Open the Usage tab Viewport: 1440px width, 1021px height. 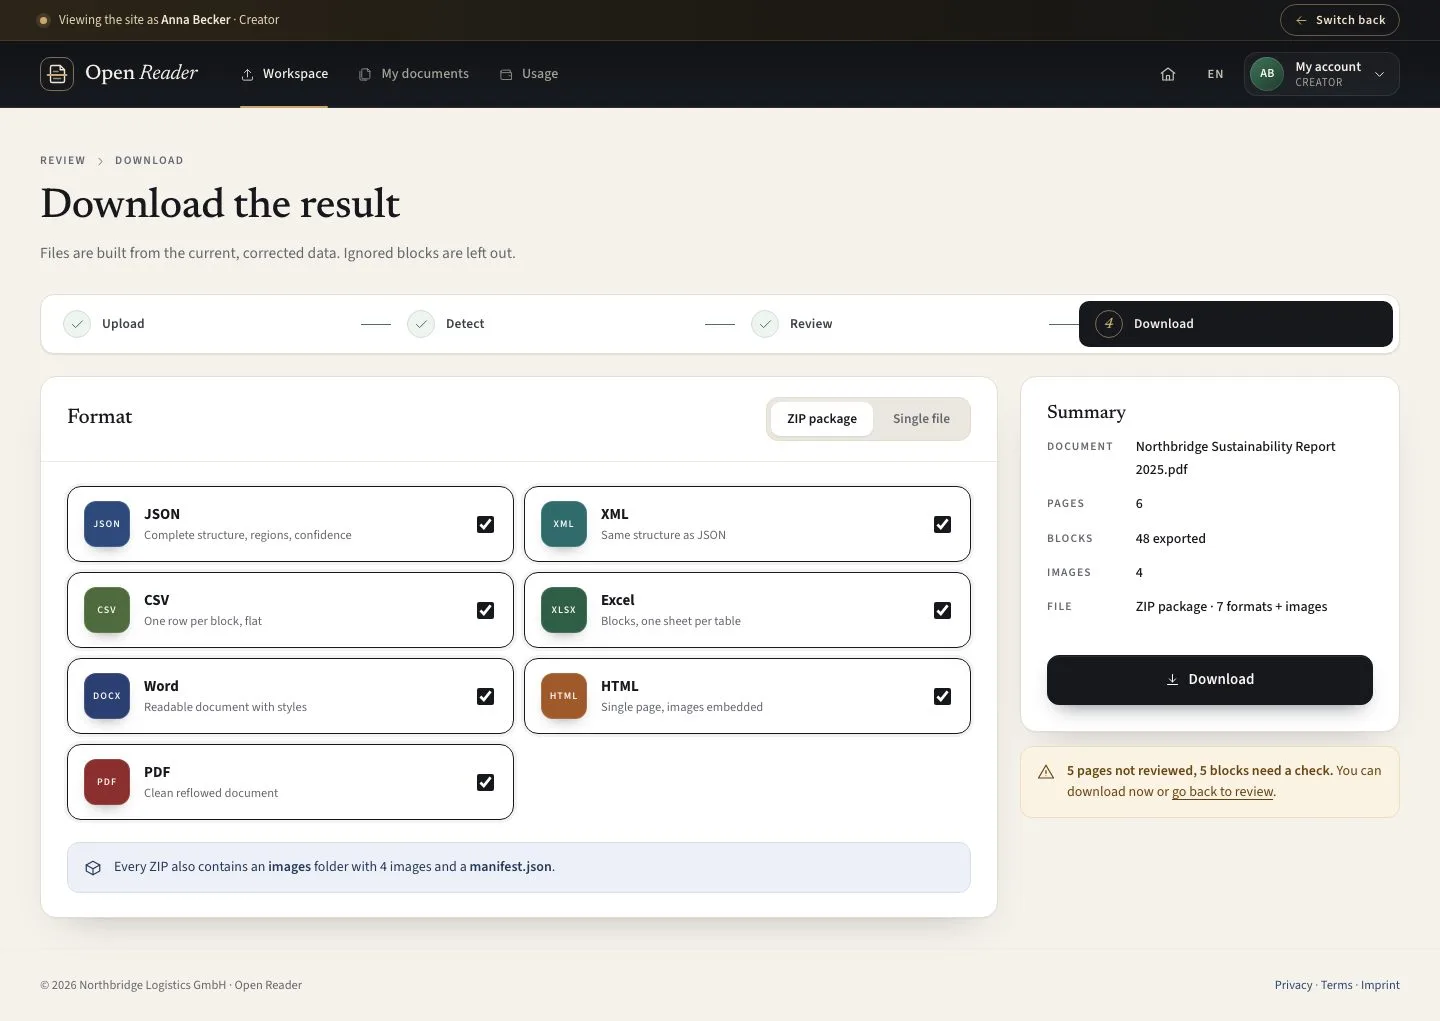529,74
